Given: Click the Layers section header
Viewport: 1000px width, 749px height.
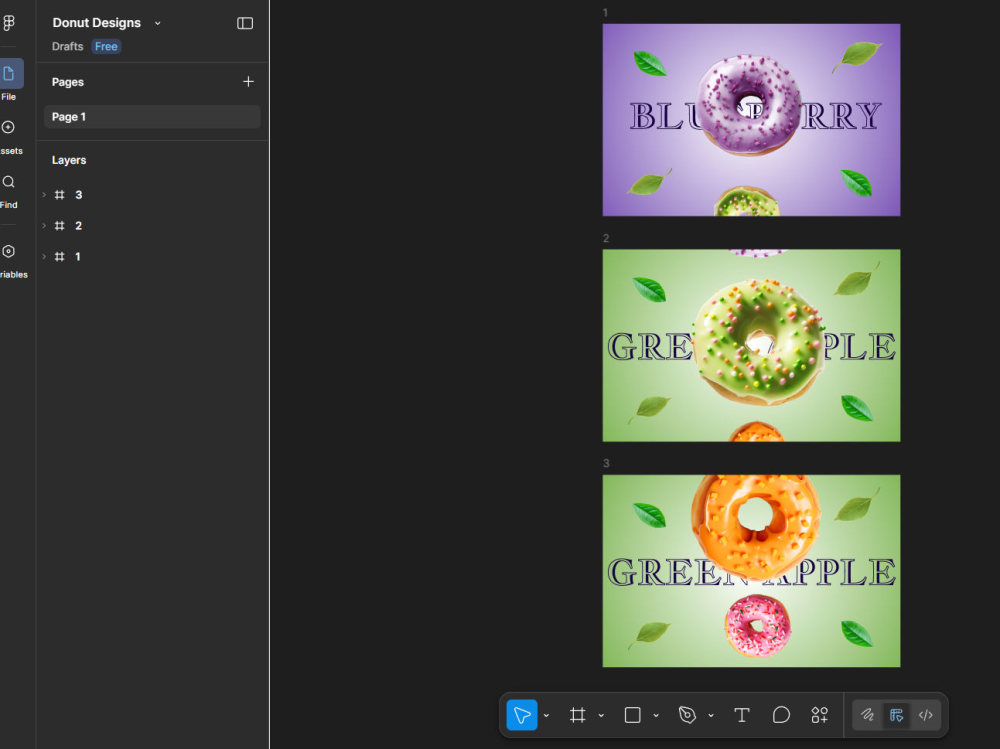Looking at the screenshot, I should click(x=69, y=160).
